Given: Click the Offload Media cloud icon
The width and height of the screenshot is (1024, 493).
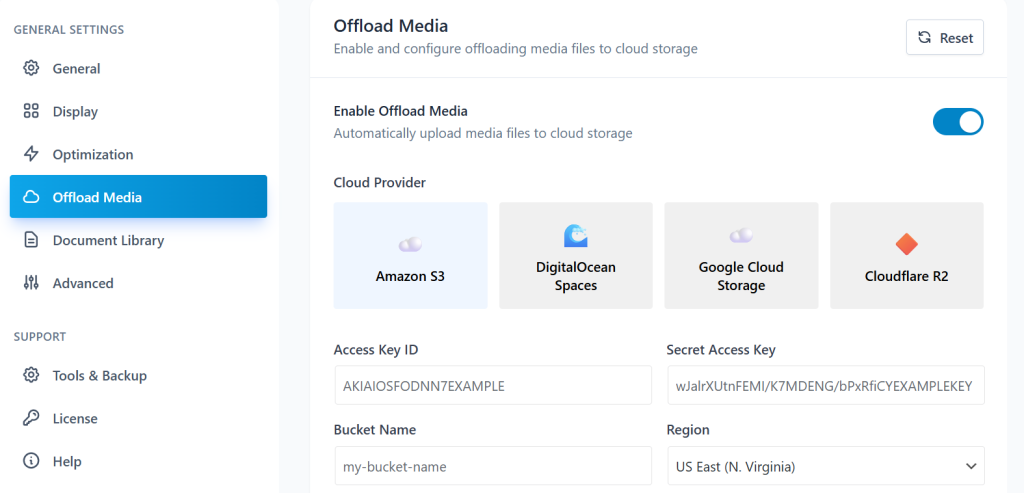Looking at the screenshot, I should click(31, 197).
